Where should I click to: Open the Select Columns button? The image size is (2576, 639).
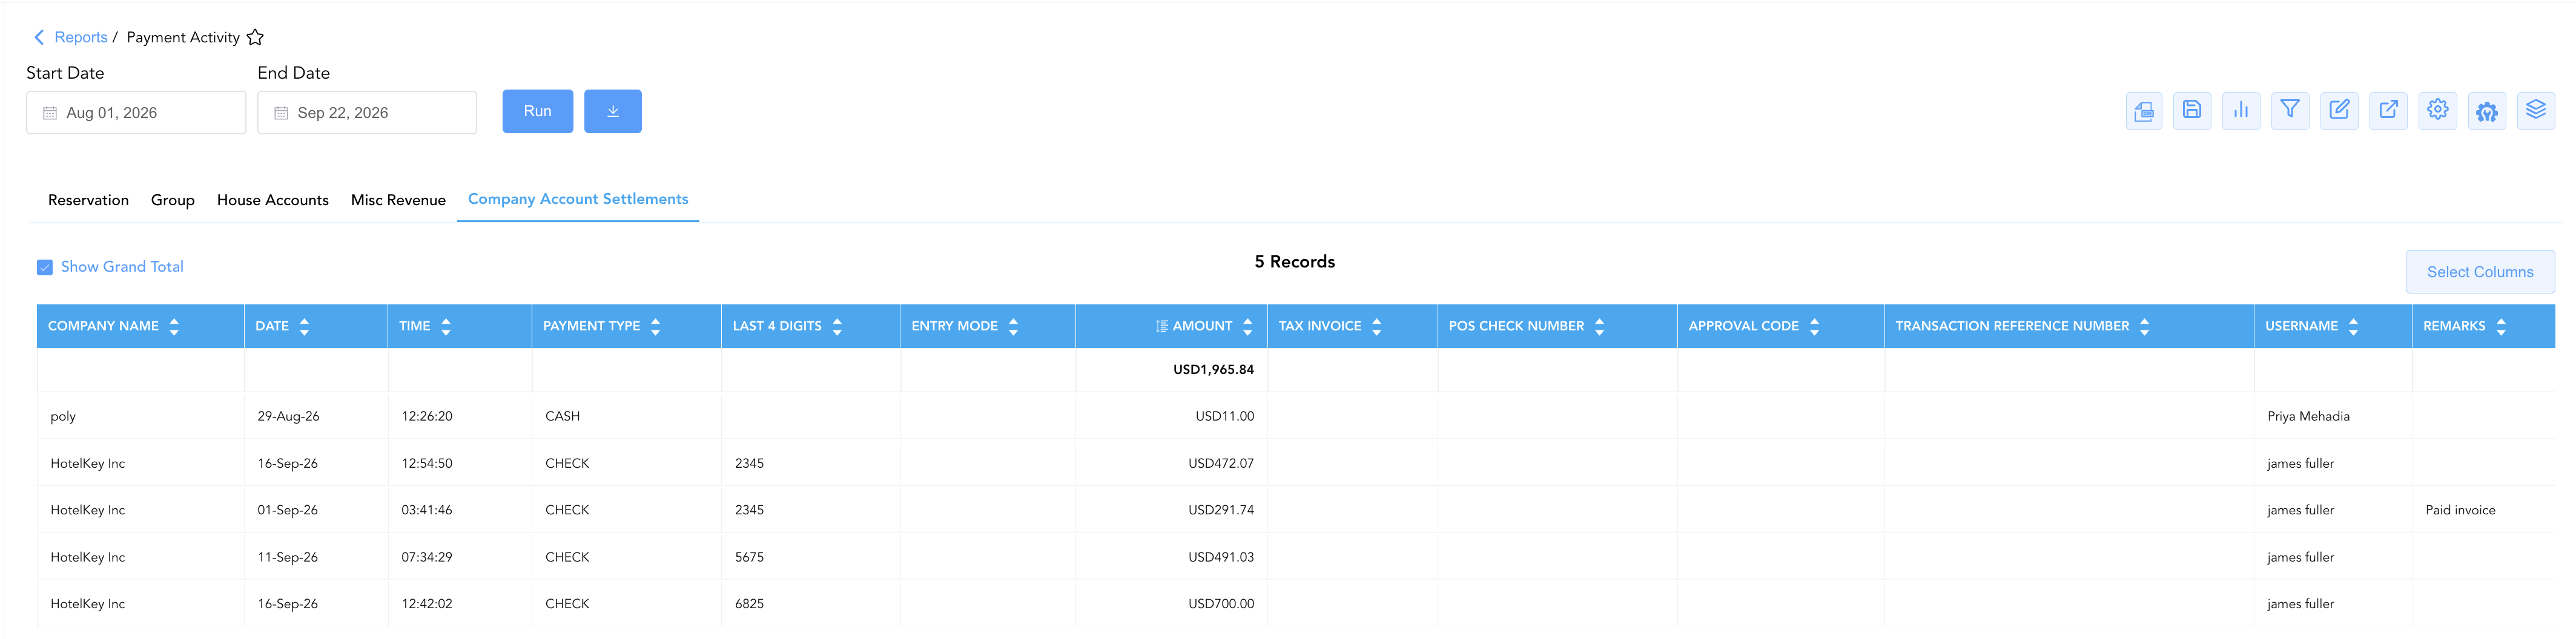2479,272
